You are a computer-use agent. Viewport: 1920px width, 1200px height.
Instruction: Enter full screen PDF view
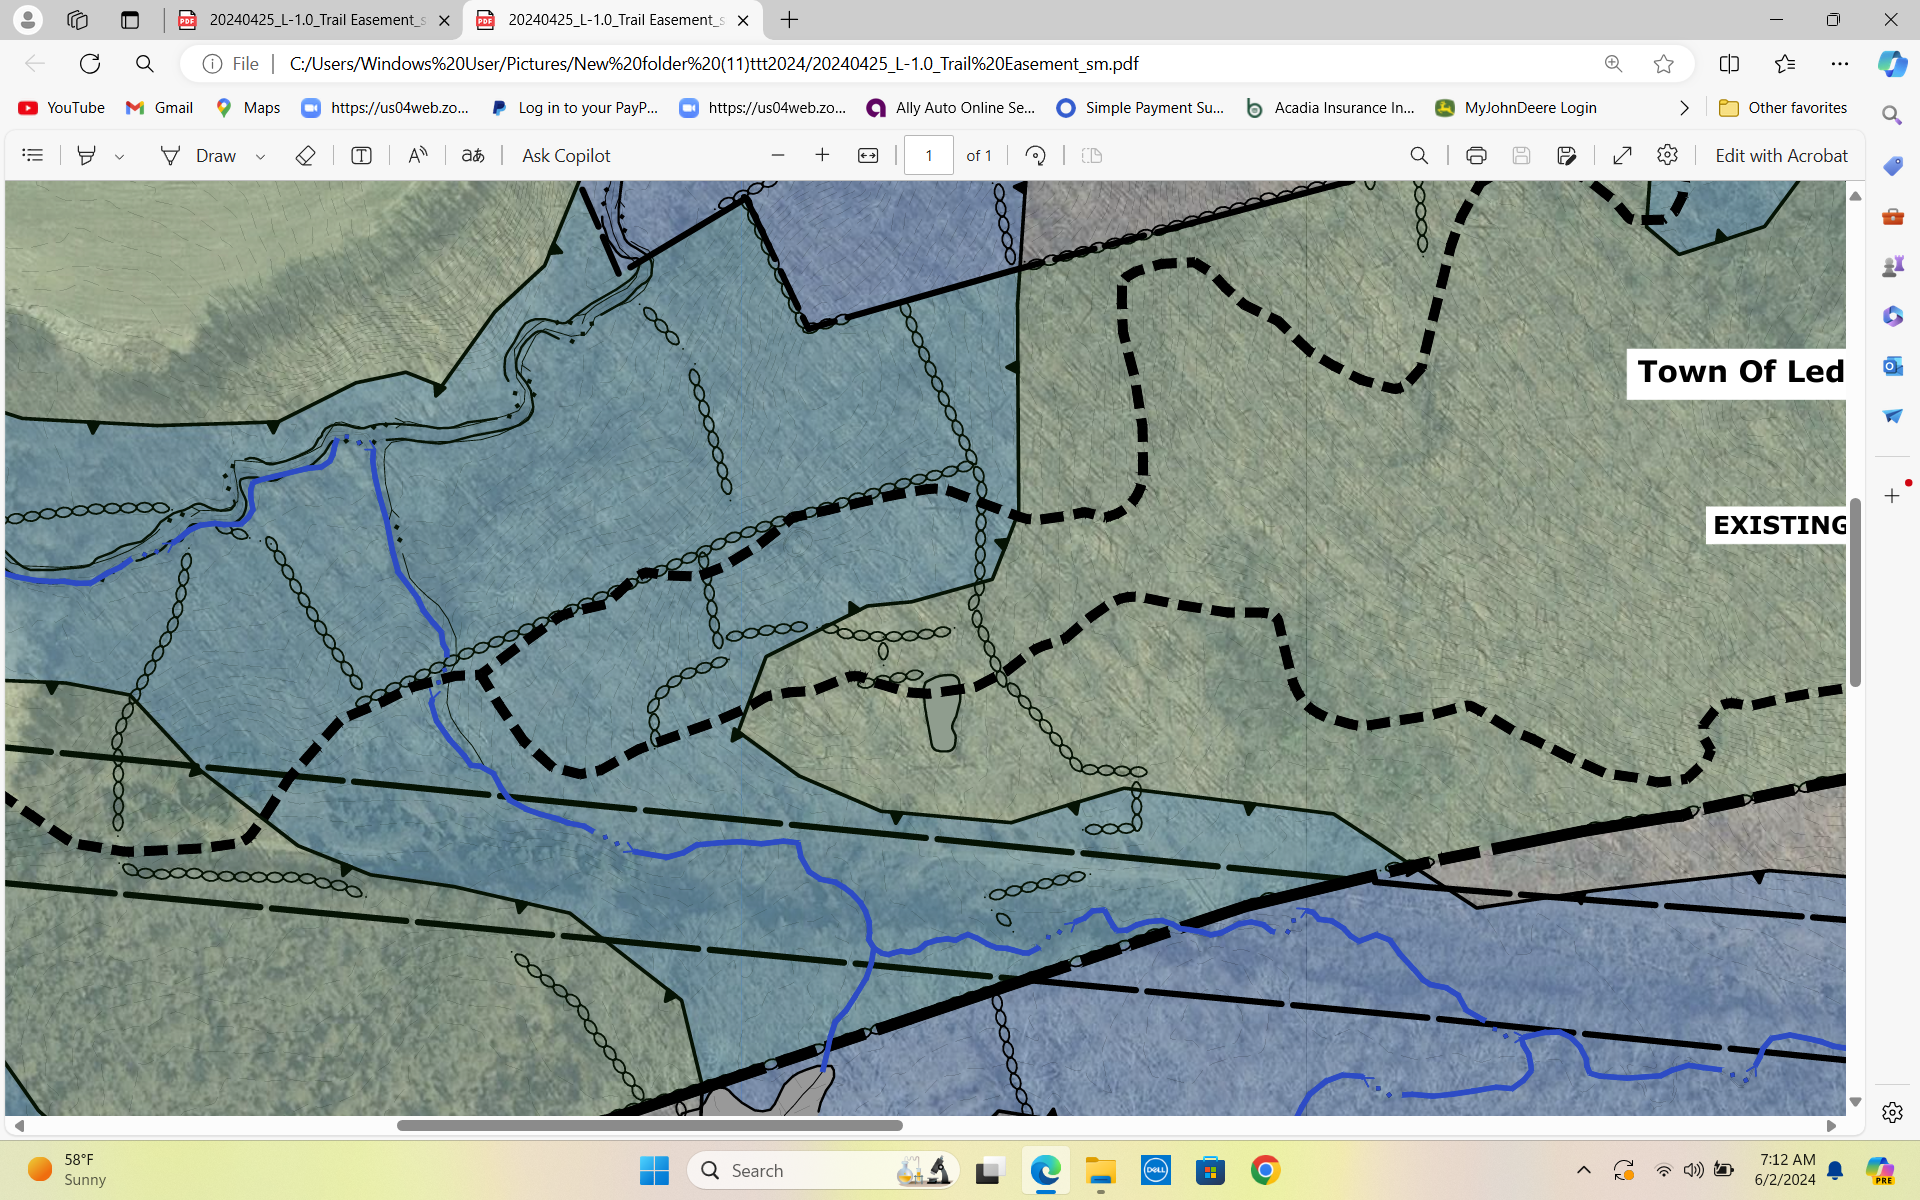tap(1622, 155)
